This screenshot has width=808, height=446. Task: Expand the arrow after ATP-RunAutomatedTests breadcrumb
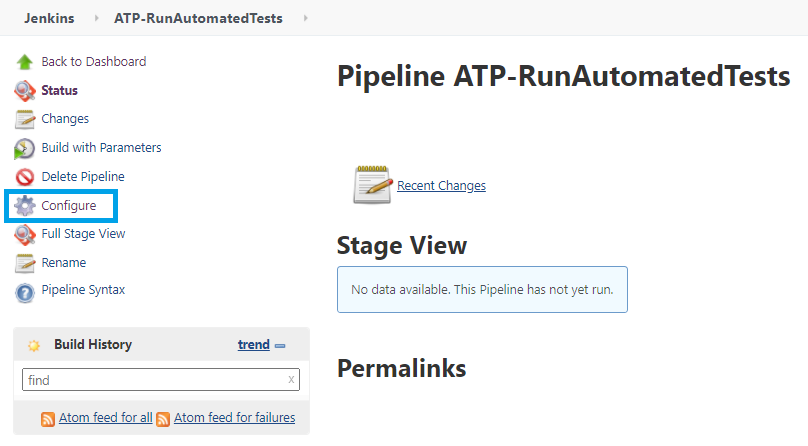pos(306,18)
